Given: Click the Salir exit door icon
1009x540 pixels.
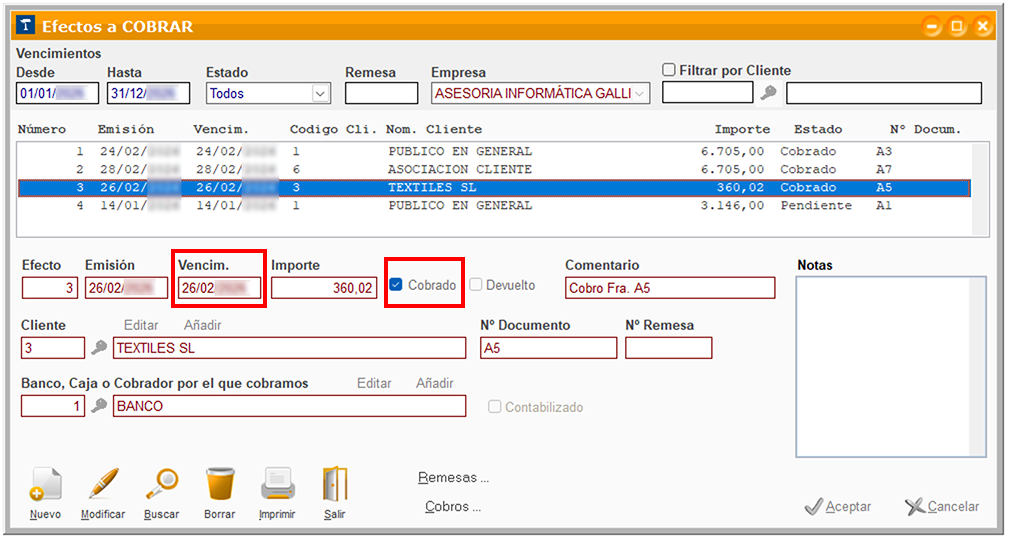Looking at the screenshot, I should pyautogui.click(x=334, y=485).
